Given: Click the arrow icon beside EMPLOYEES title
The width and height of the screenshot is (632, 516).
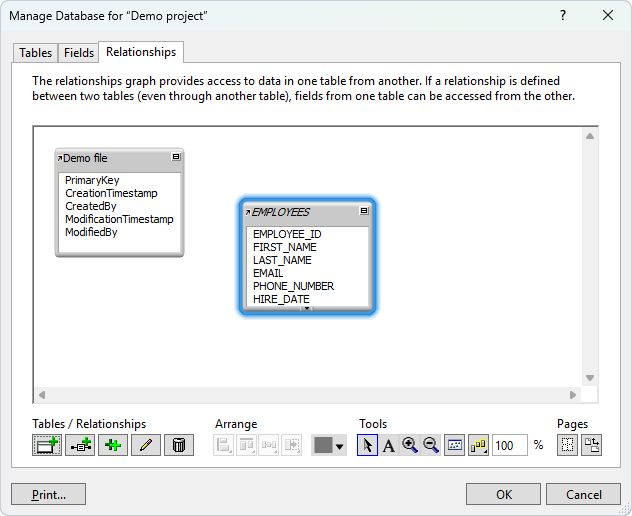Looking at the screenshot, I should [x=247, y=212].
